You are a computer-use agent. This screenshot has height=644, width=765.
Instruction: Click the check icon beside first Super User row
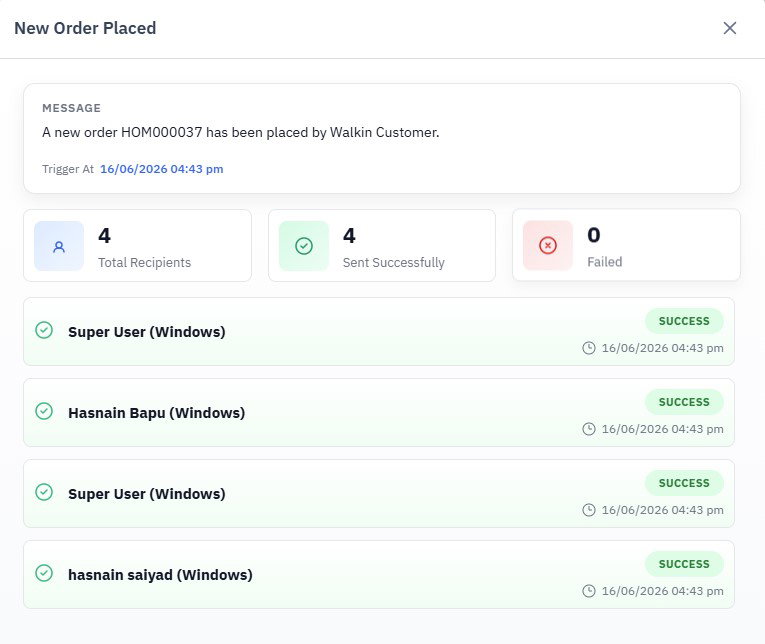(44, 330)
